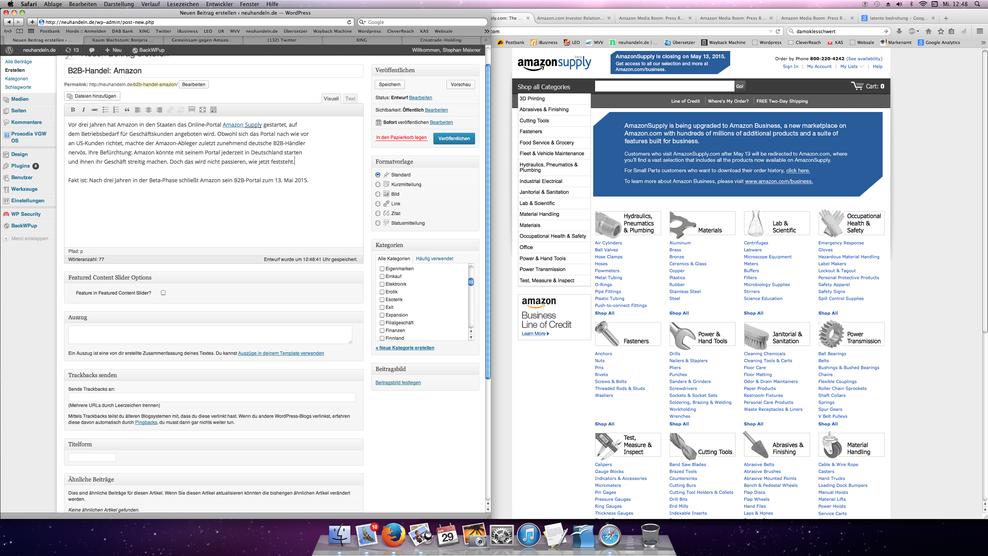Image resolution: width=988 pixels, height=556 pixels.
Task: Insert a blockquote in editor
Action: pyautogui.click(x=127, y=110)
